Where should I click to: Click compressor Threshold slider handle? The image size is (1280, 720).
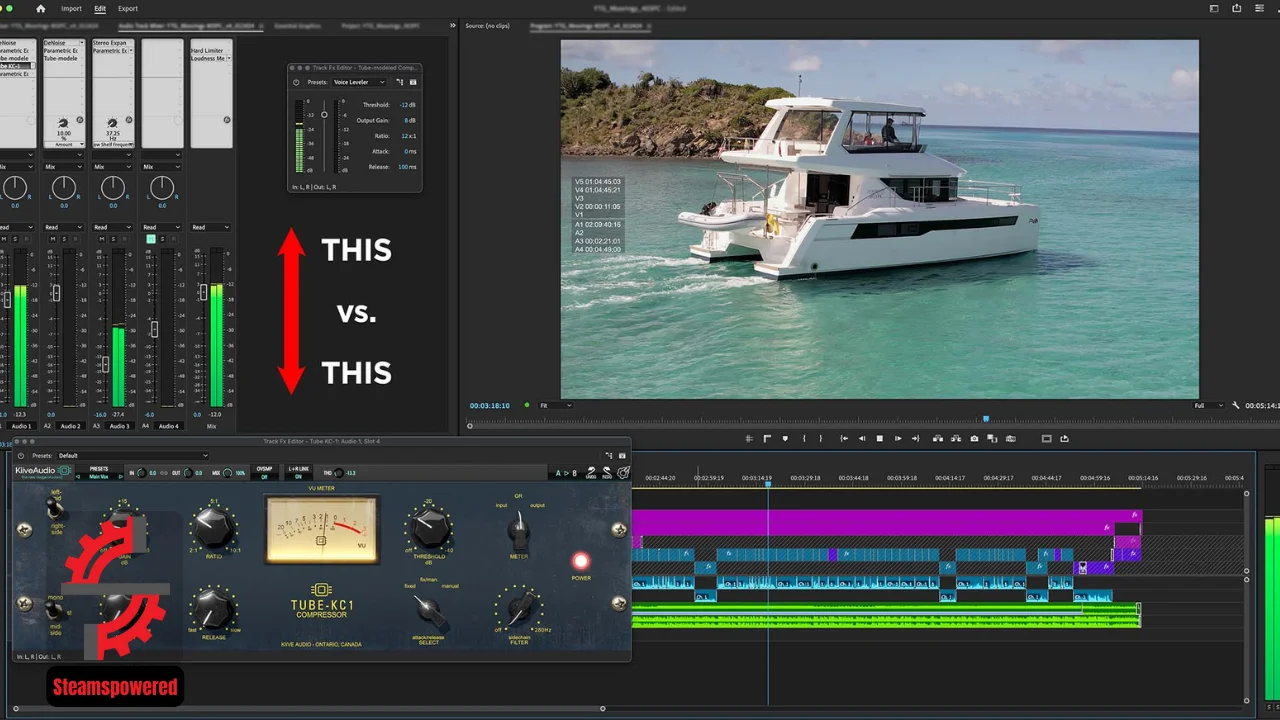click(324, 115)
